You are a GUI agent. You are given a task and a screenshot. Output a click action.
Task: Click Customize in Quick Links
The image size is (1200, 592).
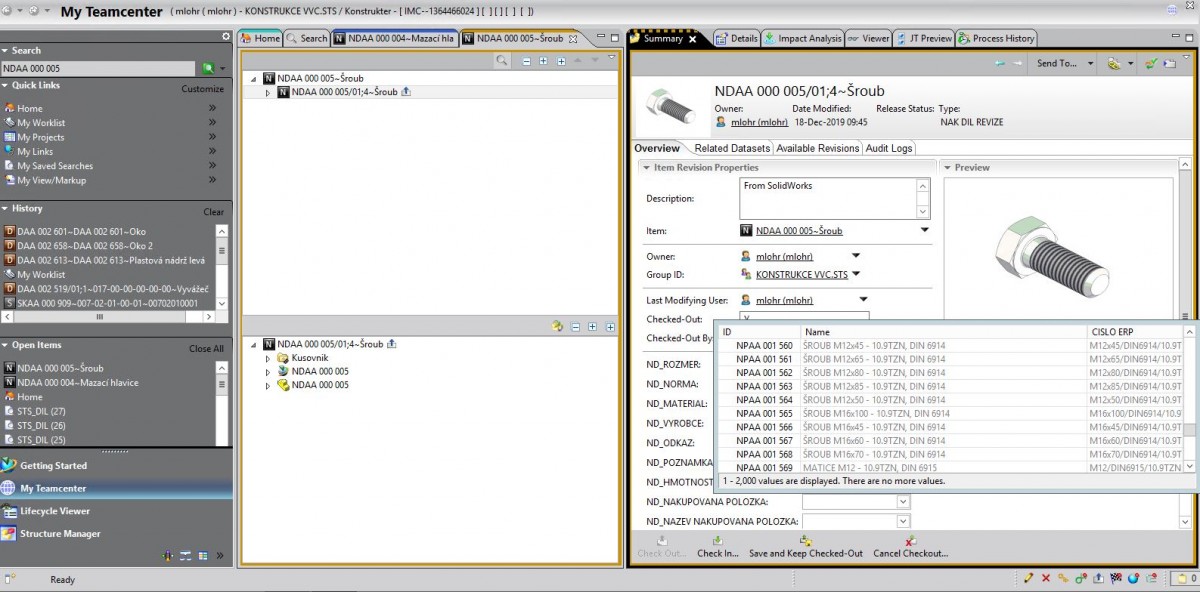202,89
